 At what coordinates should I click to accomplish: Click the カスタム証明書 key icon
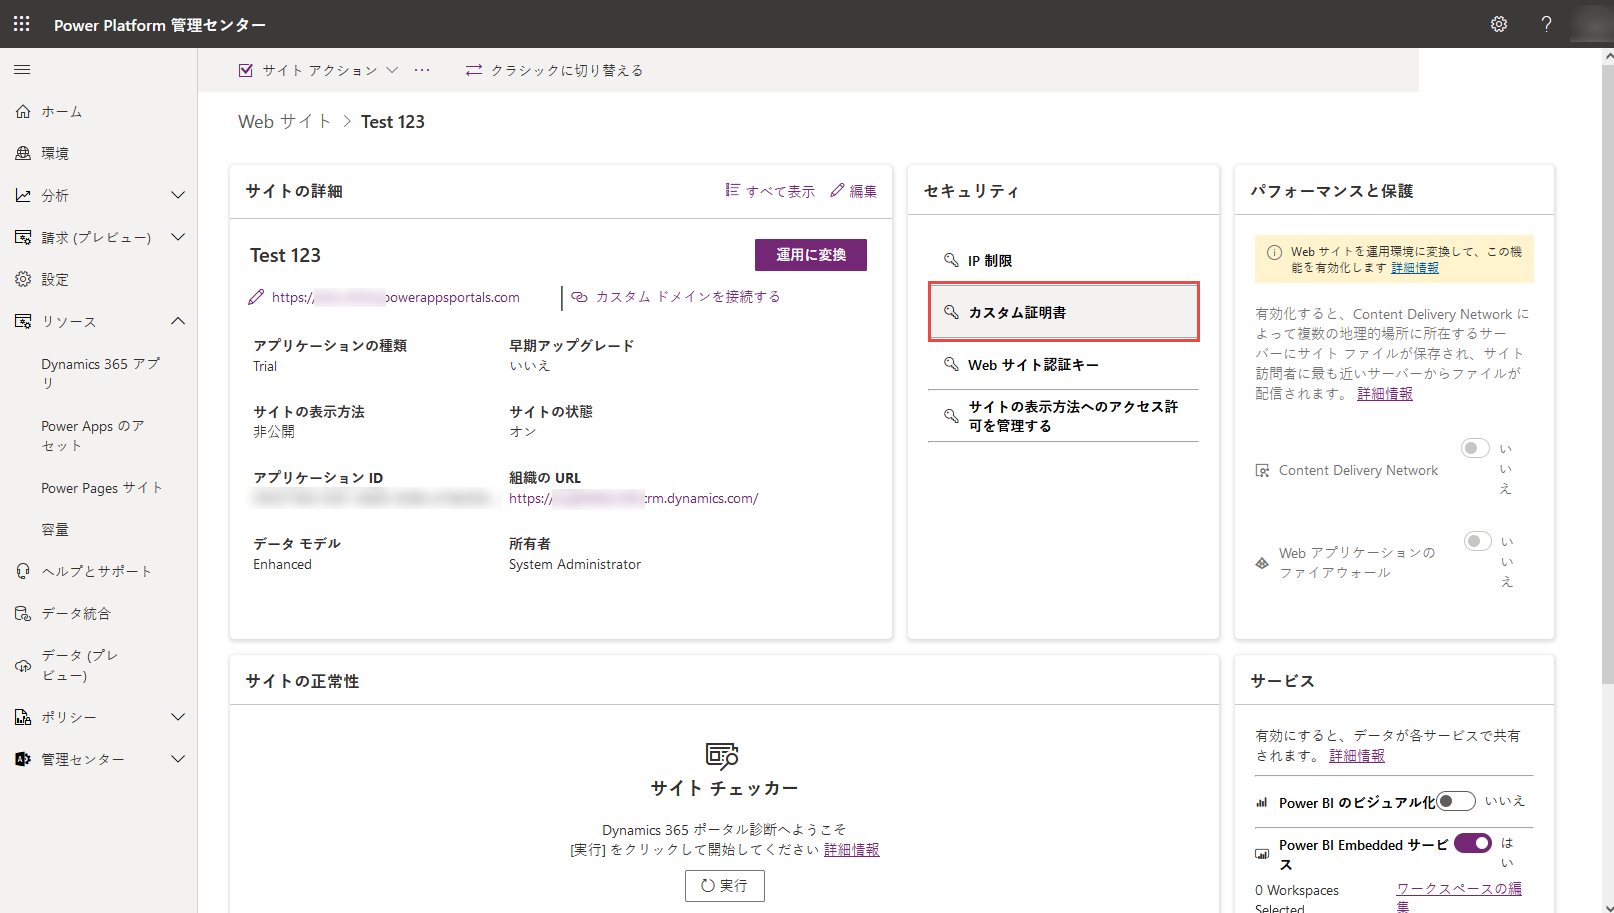tap(951, 312)
